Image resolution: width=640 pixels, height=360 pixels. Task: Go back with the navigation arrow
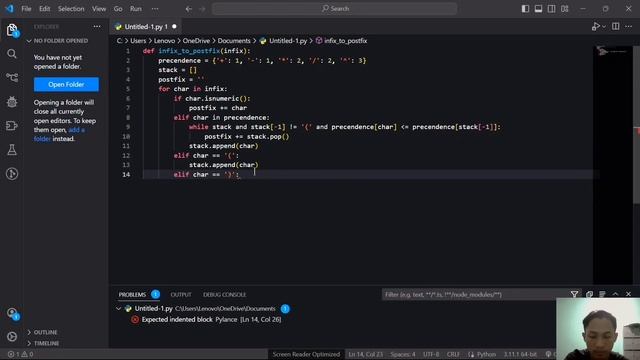(189, 9)
